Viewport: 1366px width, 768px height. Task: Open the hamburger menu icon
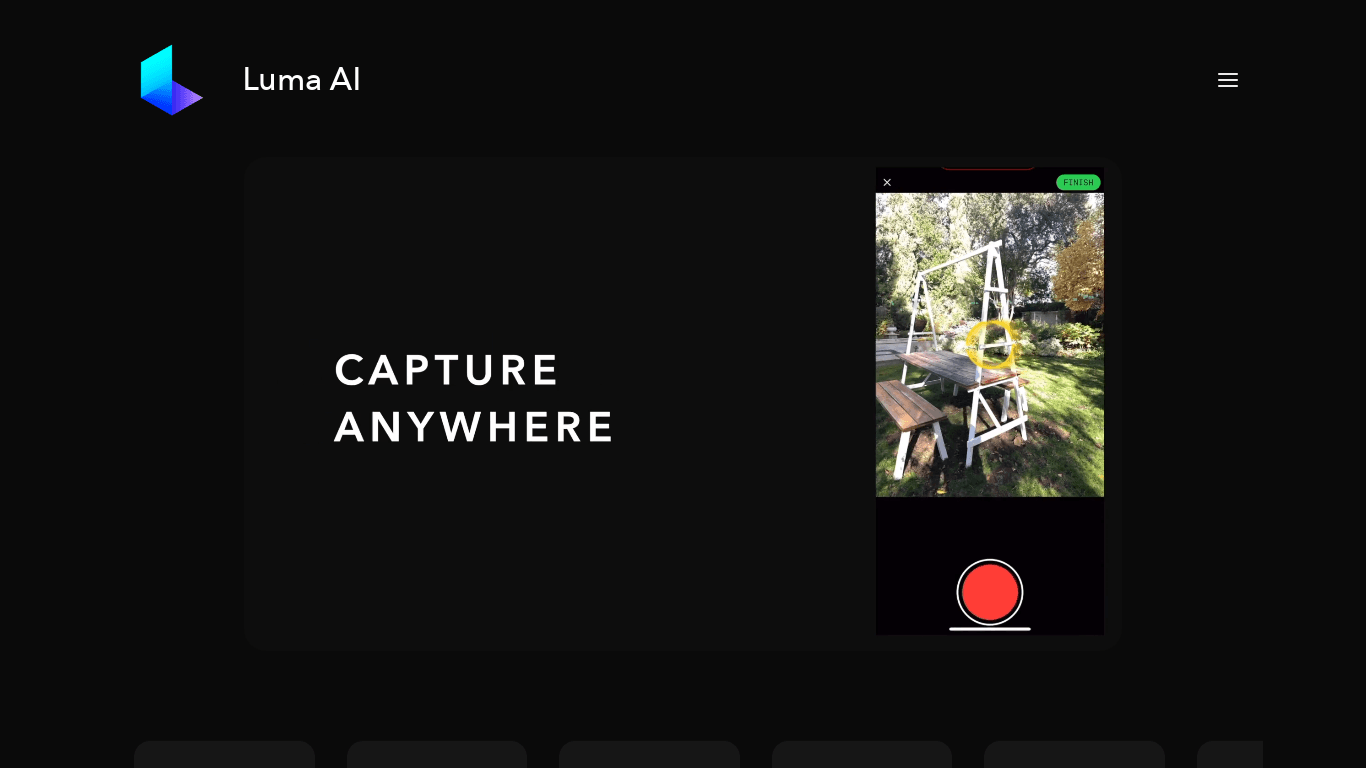tap(1228, 80)
